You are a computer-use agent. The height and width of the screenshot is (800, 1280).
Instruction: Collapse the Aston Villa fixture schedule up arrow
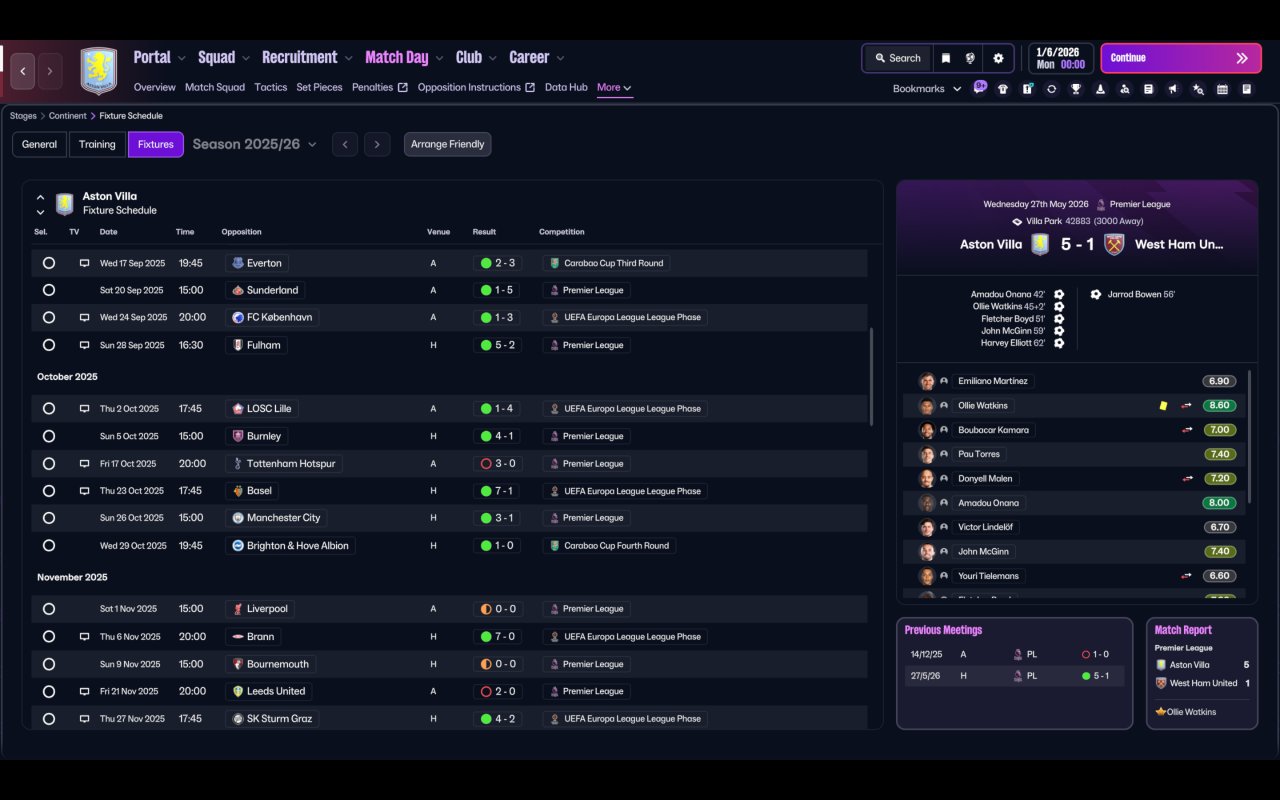[x=40, y=197]
